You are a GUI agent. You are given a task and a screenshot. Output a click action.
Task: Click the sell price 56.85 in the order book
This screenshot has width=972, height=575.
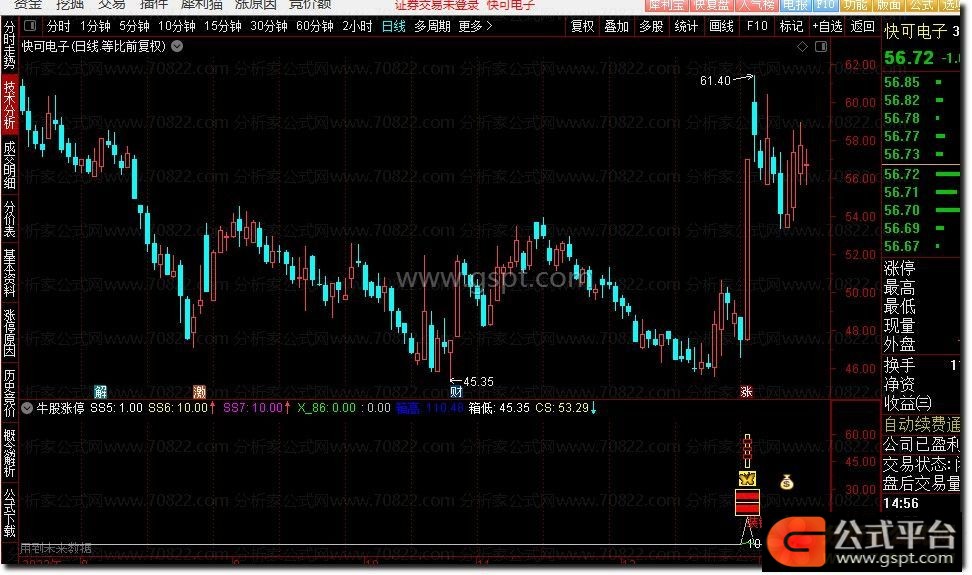click(x=902, y=82)
